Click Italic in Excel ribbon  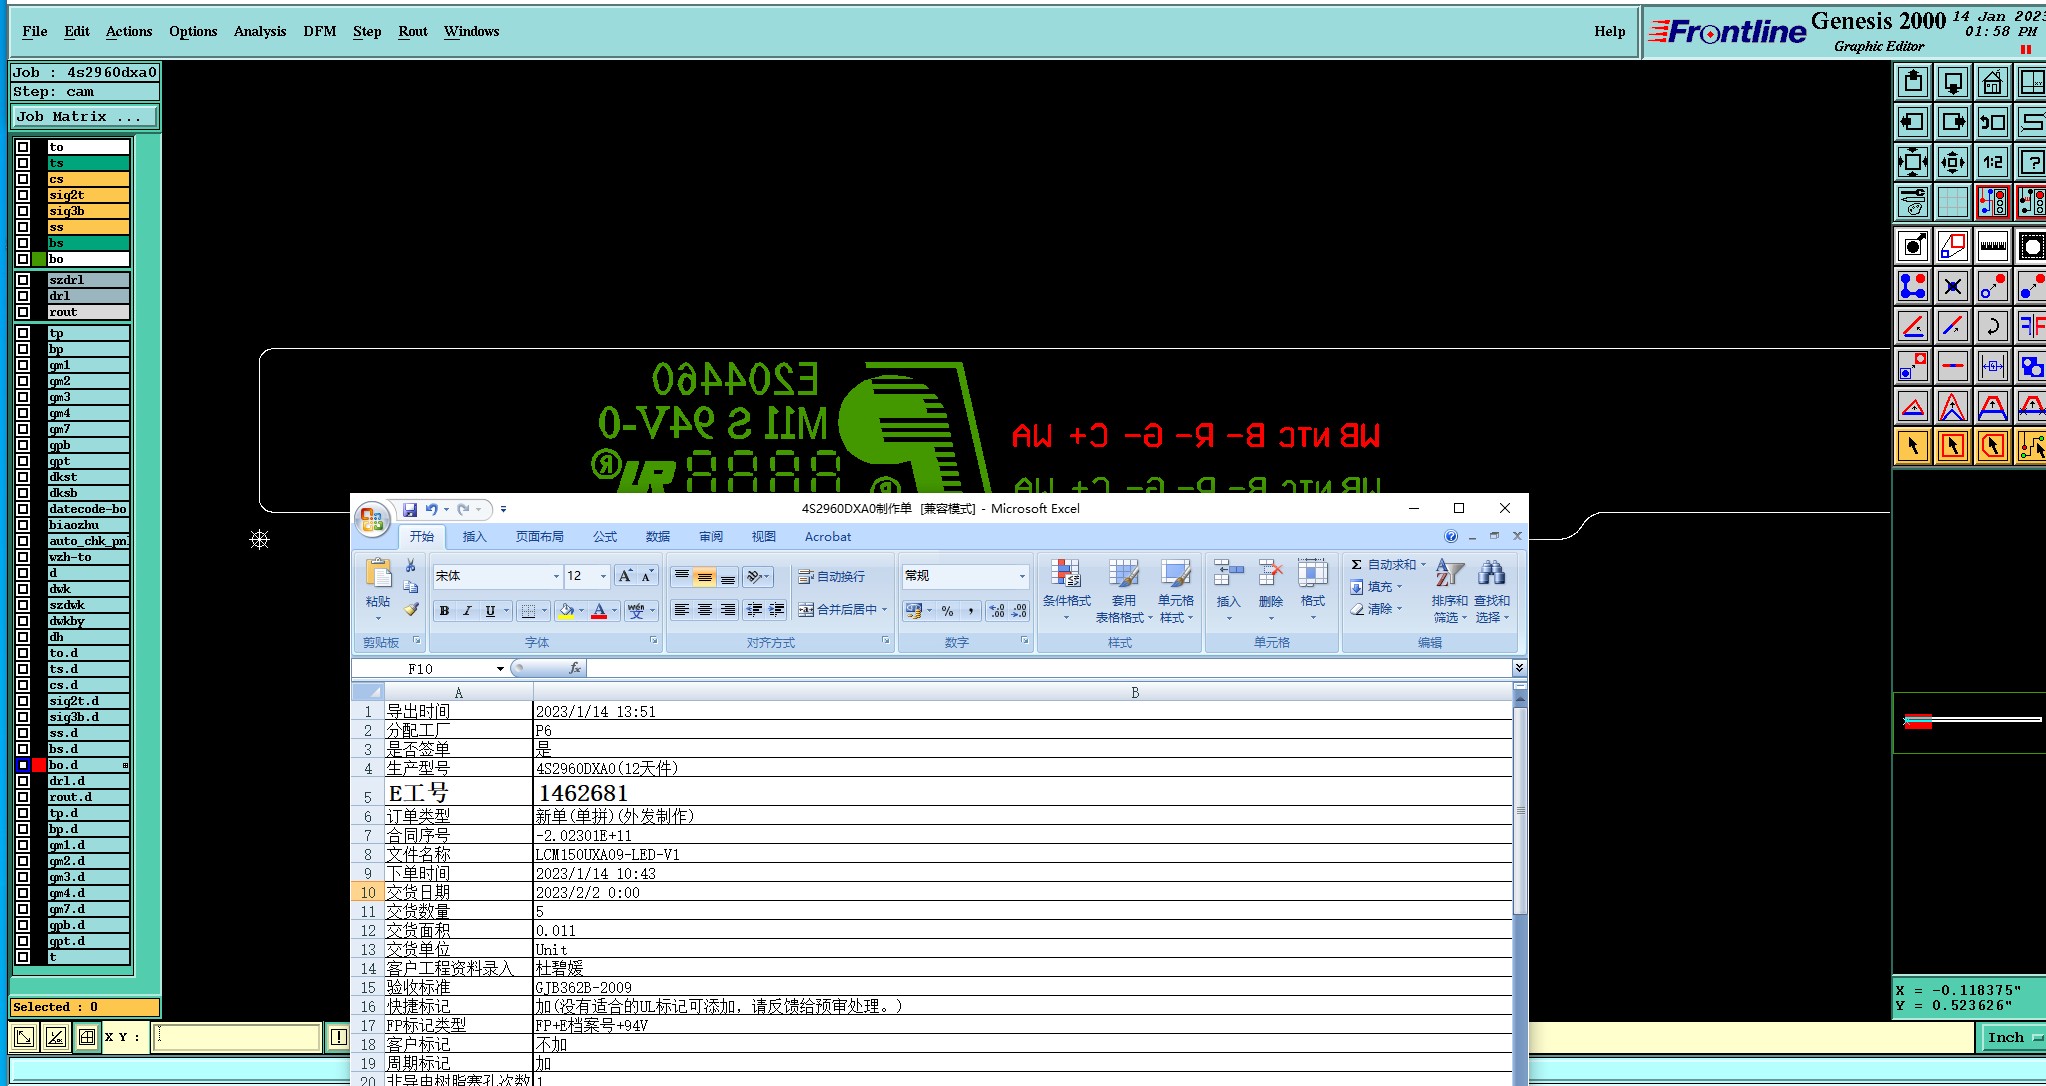(x=467, y=611)
